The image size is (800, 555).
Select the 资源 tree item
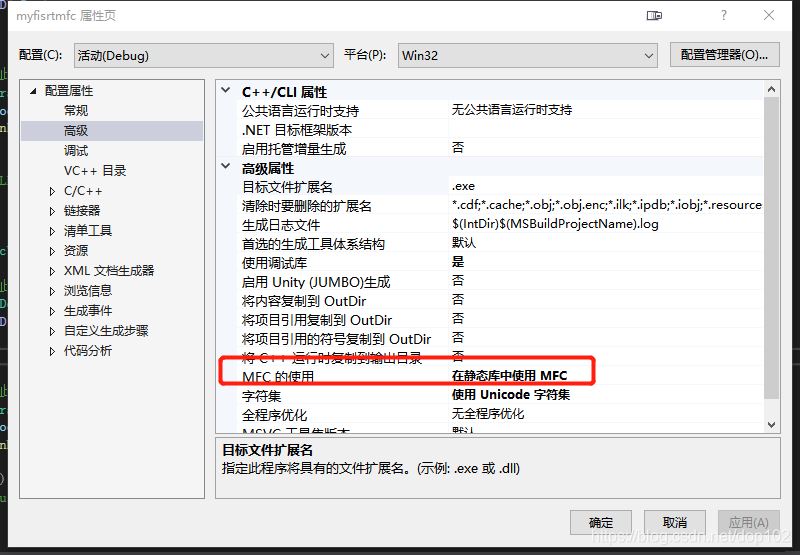tap(76, 250)
